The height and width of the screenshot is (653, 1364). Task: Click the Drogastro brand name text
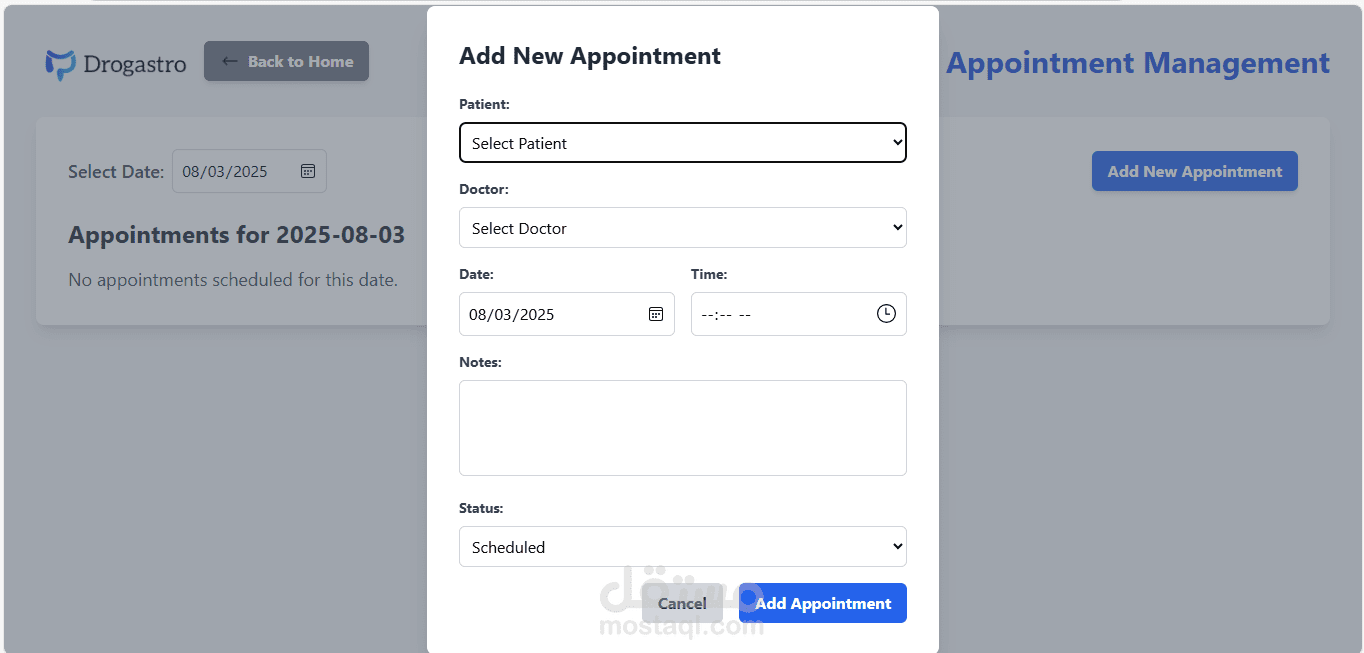click(135, 65)
